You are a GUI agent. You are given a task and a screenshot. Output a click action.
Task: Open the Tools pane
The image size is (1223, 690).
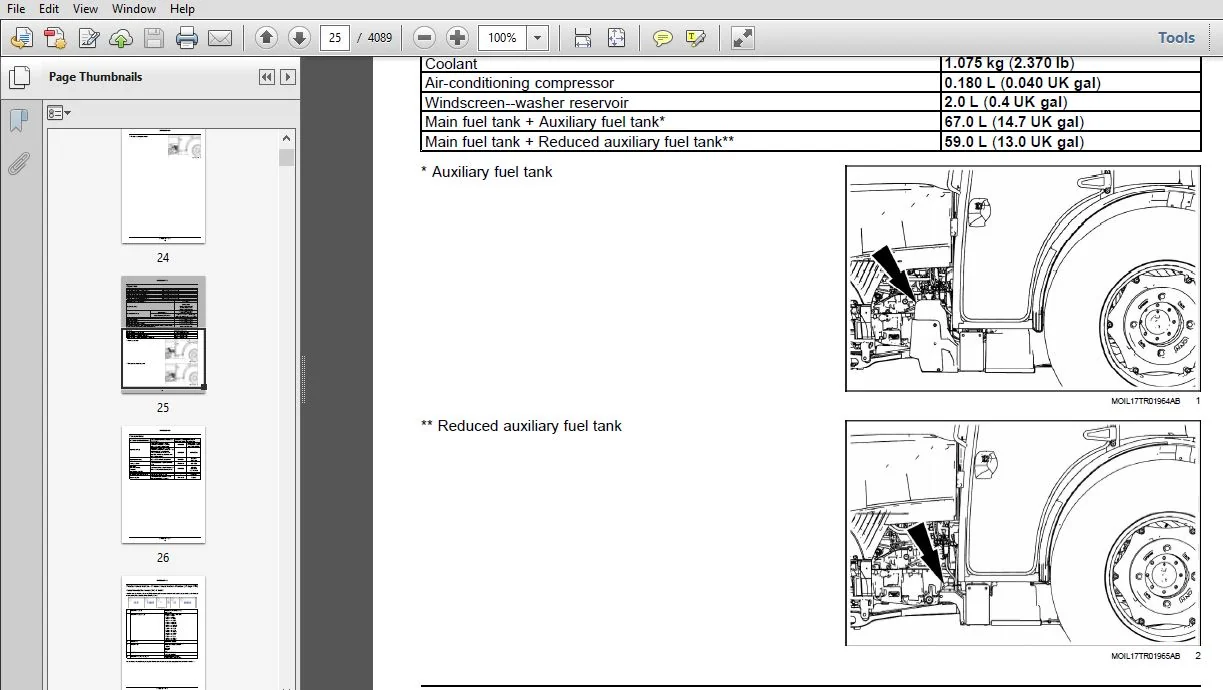pyautogui.click(x=1176, y=38)
